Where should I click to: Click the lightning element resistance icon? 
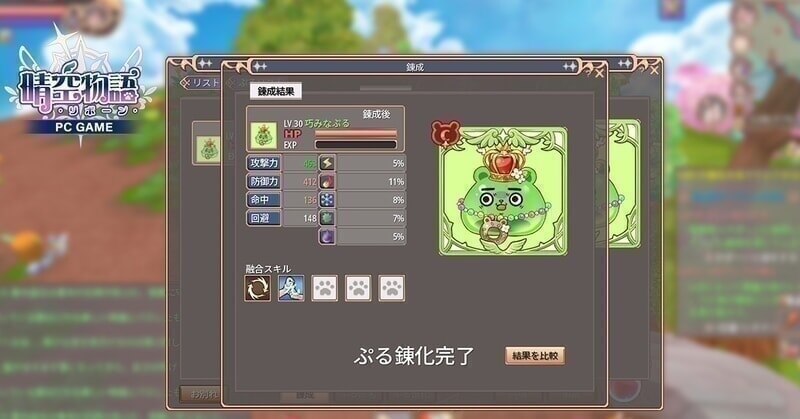(x=327, y=163)
